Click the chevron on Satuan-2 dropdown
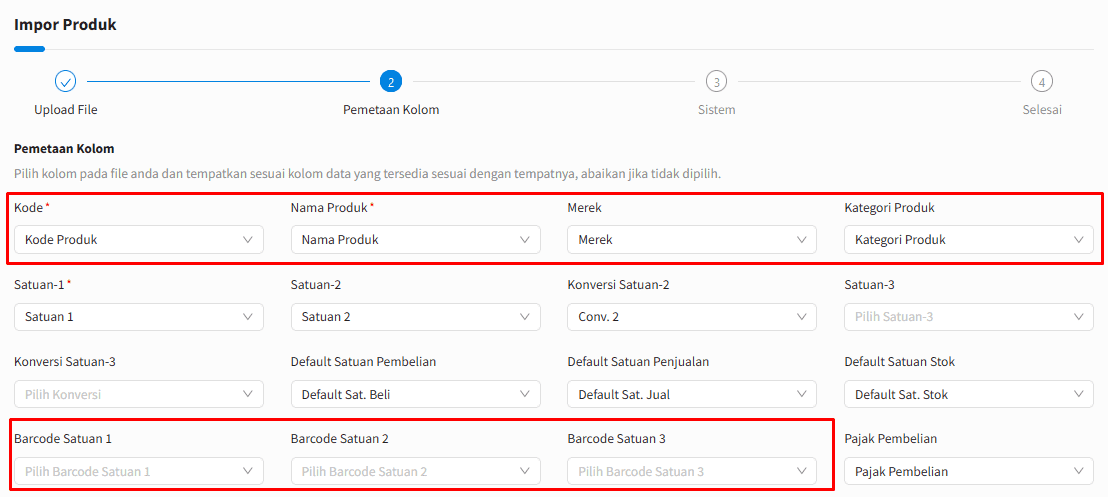Image resolution: width=1108 pixels, height=497 pixels. [525, 317]
